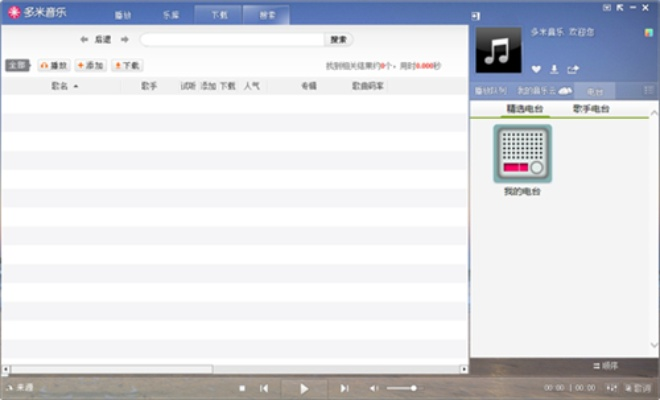Skip to the previous track

pos(264,388)
